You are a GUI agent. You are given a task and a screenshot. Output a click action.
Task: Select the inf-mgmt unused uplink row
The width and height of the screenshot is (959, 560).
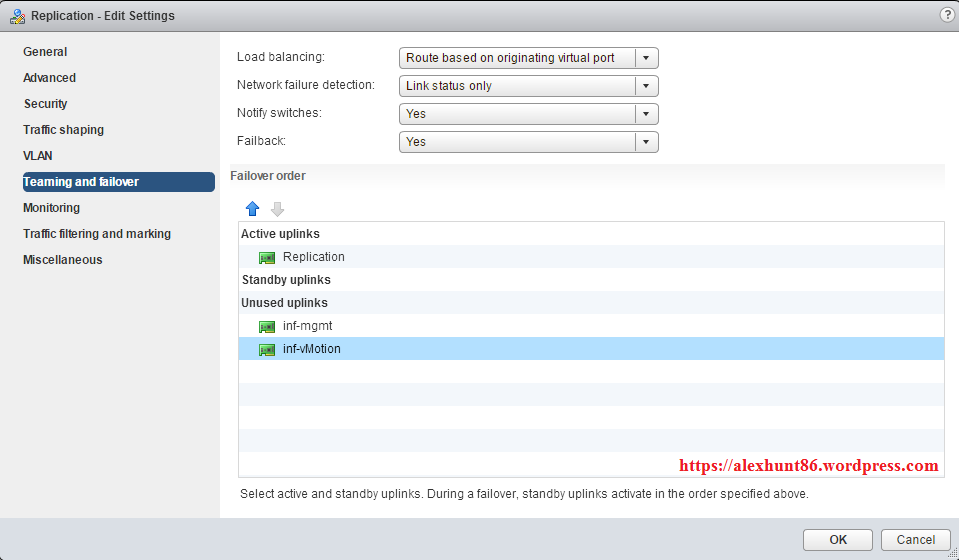click(309, 326)
